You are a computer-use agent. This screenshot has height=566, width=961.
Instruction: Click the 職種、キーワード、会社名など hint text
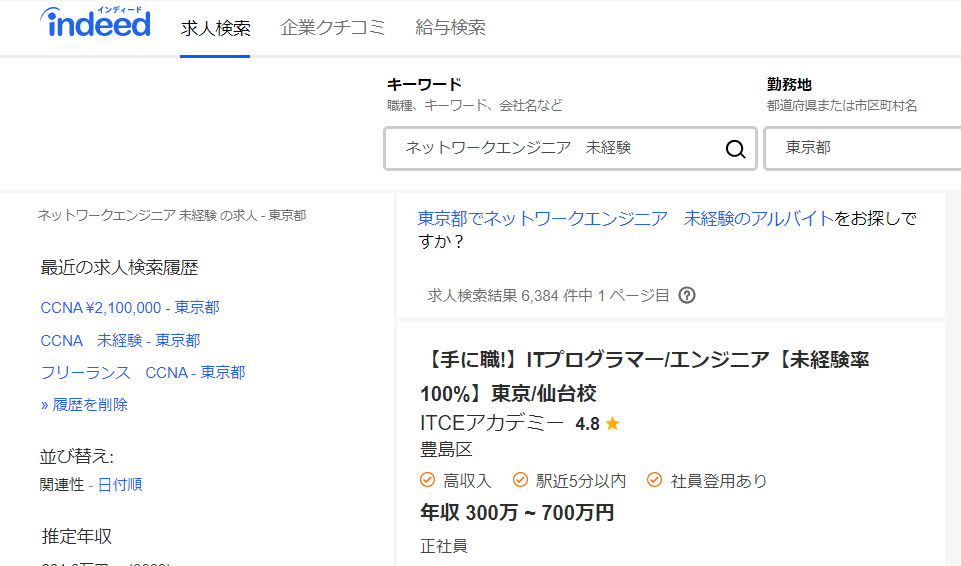(474, 105)
